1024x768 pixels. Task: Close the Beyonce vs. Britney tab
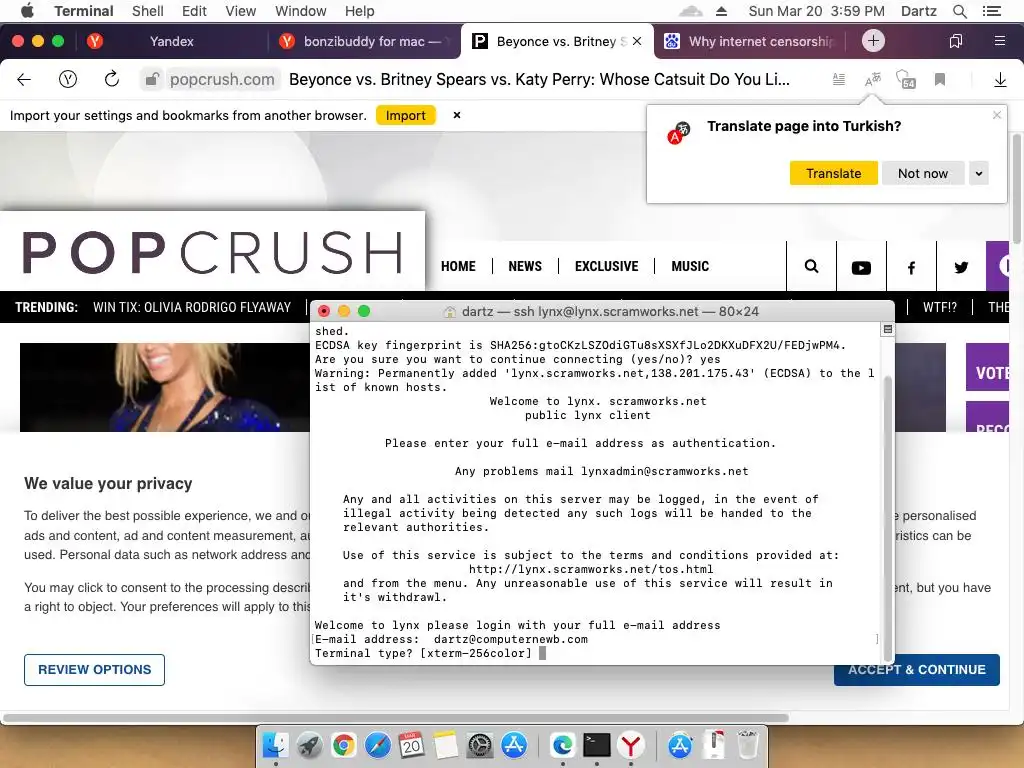click(x=637, y=41)
